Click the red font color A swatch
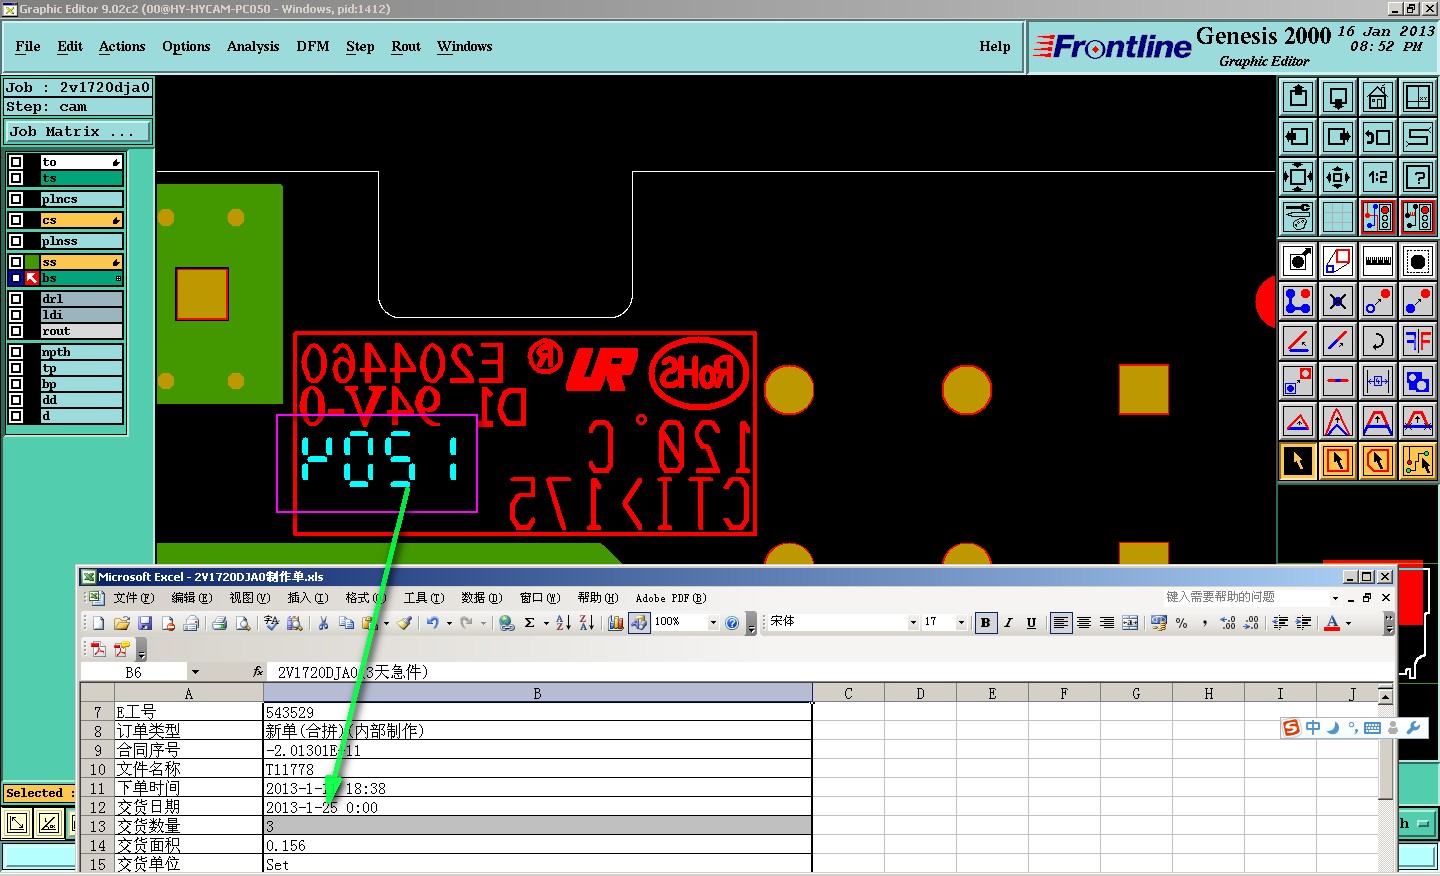Screen dimensions: 1440x876 click(1332, 623)
